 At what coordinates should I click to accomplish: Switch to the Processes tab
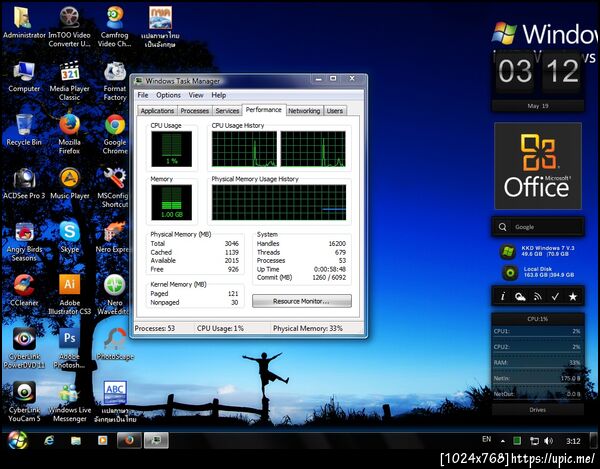pyautogui.click(x=194, y=111)
